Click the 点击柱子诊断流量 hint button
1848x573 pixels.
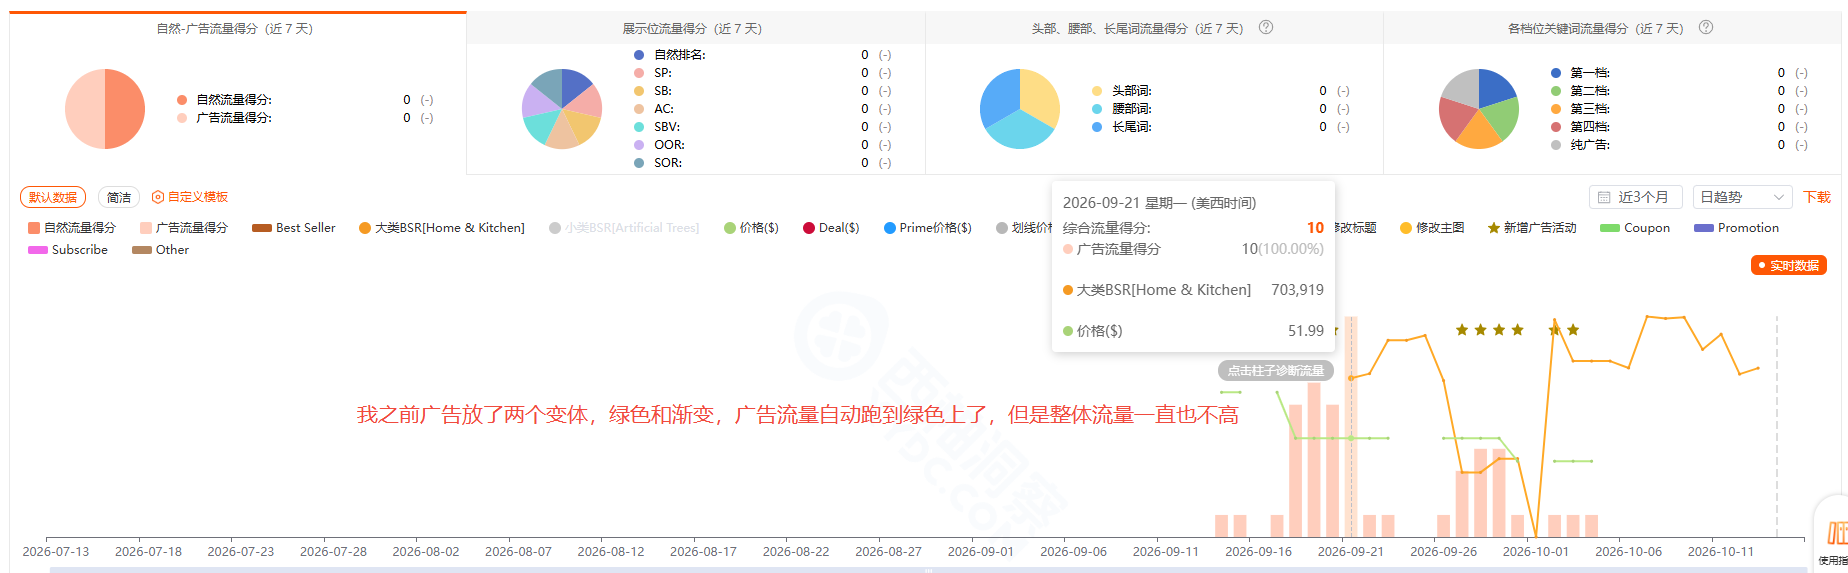pyautogui.click(x=1276, y=371)
